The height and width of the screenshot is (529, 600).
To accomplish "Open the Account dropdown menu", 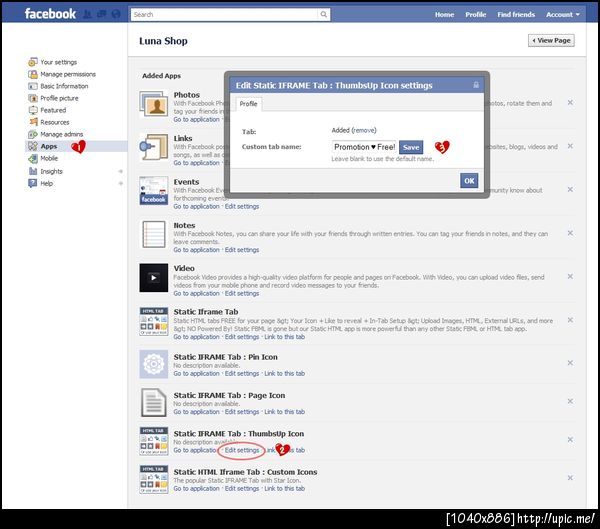I will pos(563,15).
